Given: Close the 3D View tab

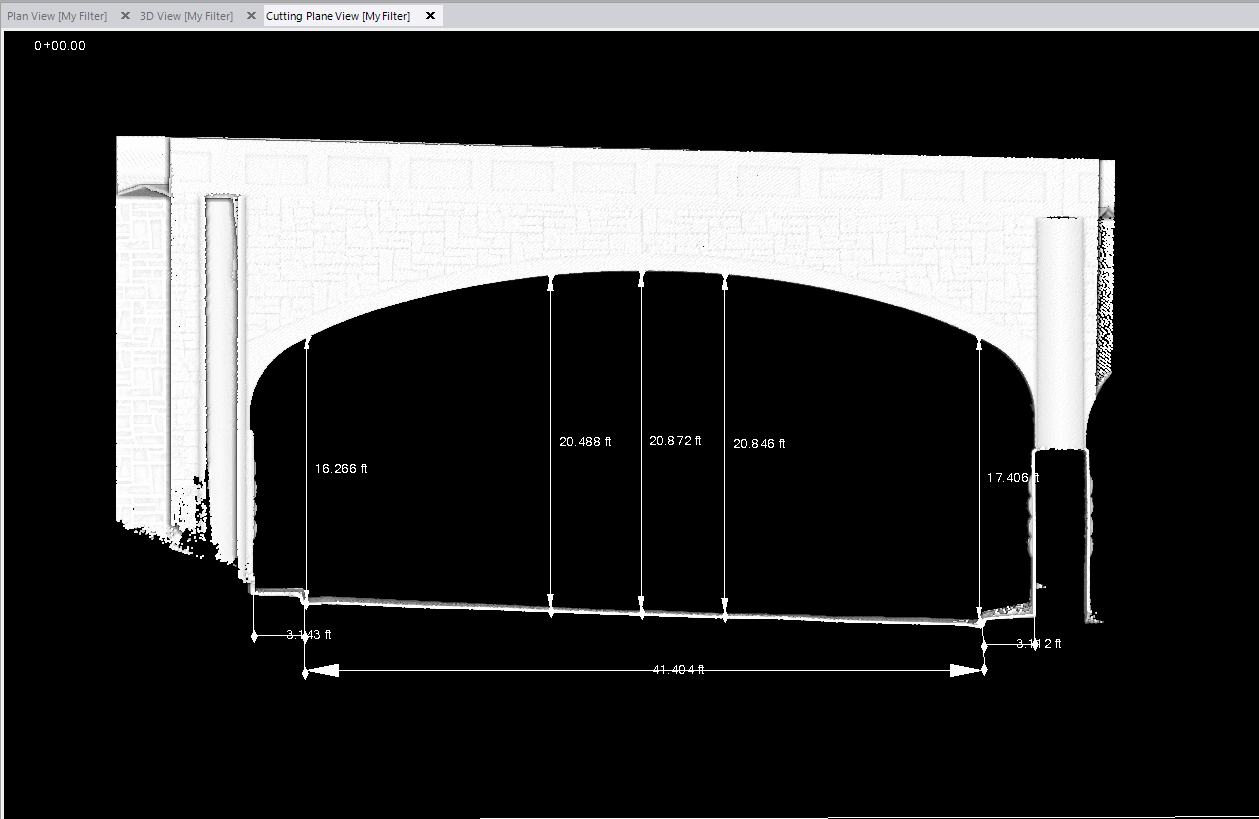Looking at the screenshot, I should coord(250,16).
